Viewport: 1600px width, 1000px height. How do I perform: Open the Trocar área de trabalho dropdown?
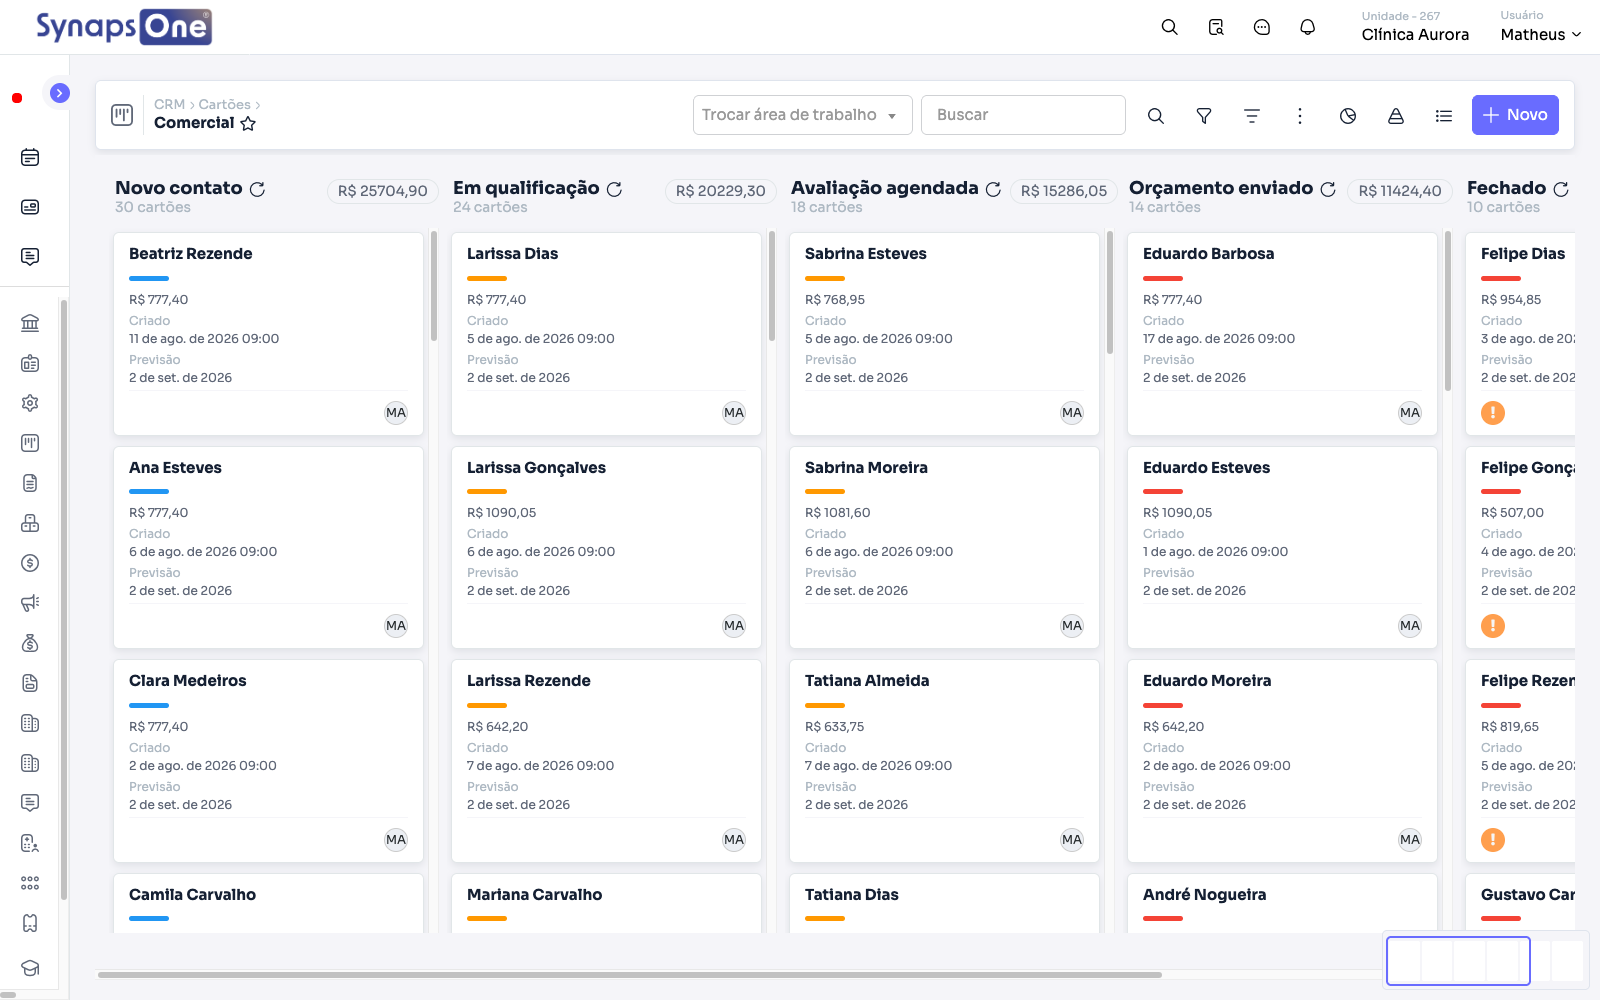[x=802, y=115]
